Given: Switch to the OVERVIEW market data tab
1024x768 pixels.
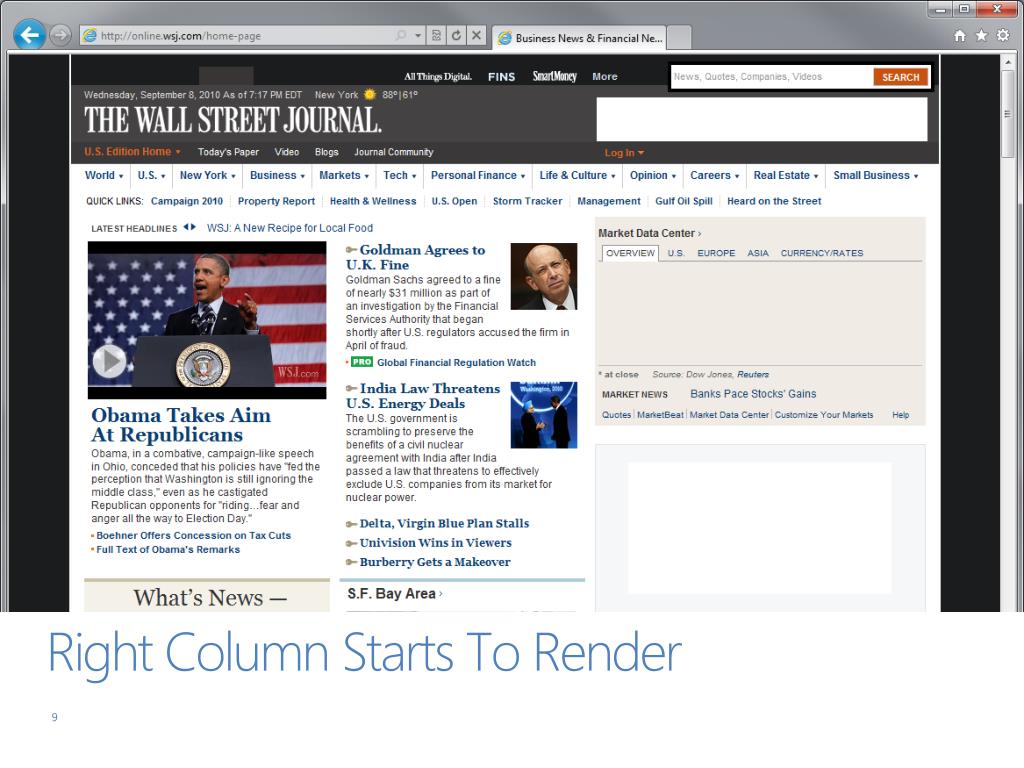Looking at the screenshot, I should [x=630, y=253].
